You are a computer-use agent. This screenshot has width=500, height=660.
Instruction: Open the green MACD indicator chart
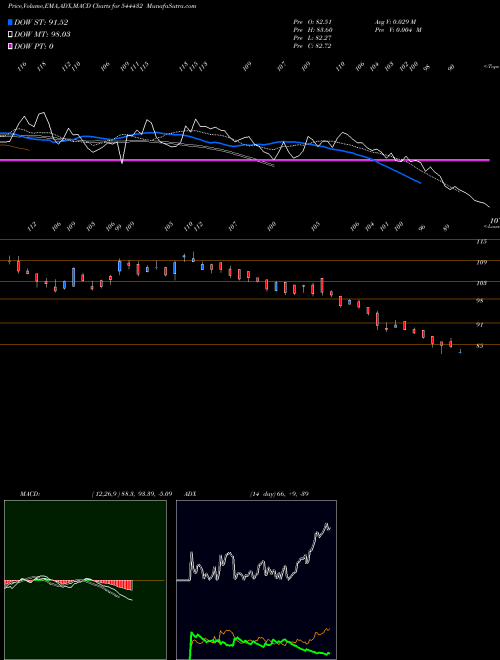coord(85,580)
